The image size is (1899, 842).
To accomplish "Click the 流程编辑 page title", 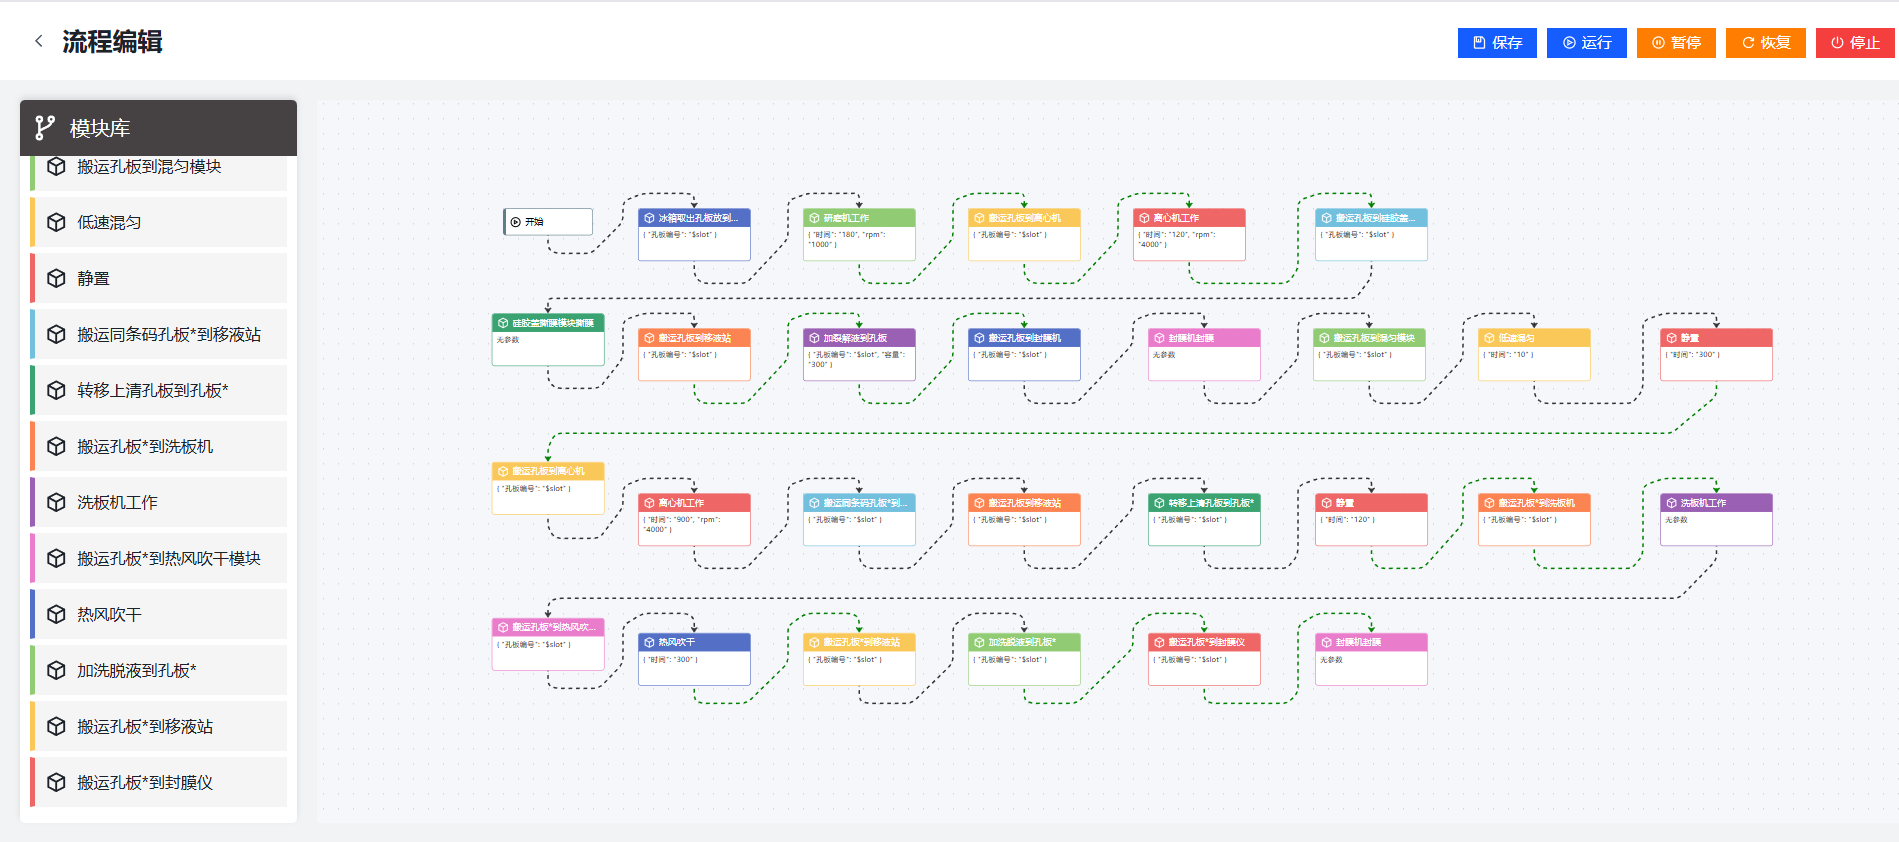I will click(x=112, y=41).
